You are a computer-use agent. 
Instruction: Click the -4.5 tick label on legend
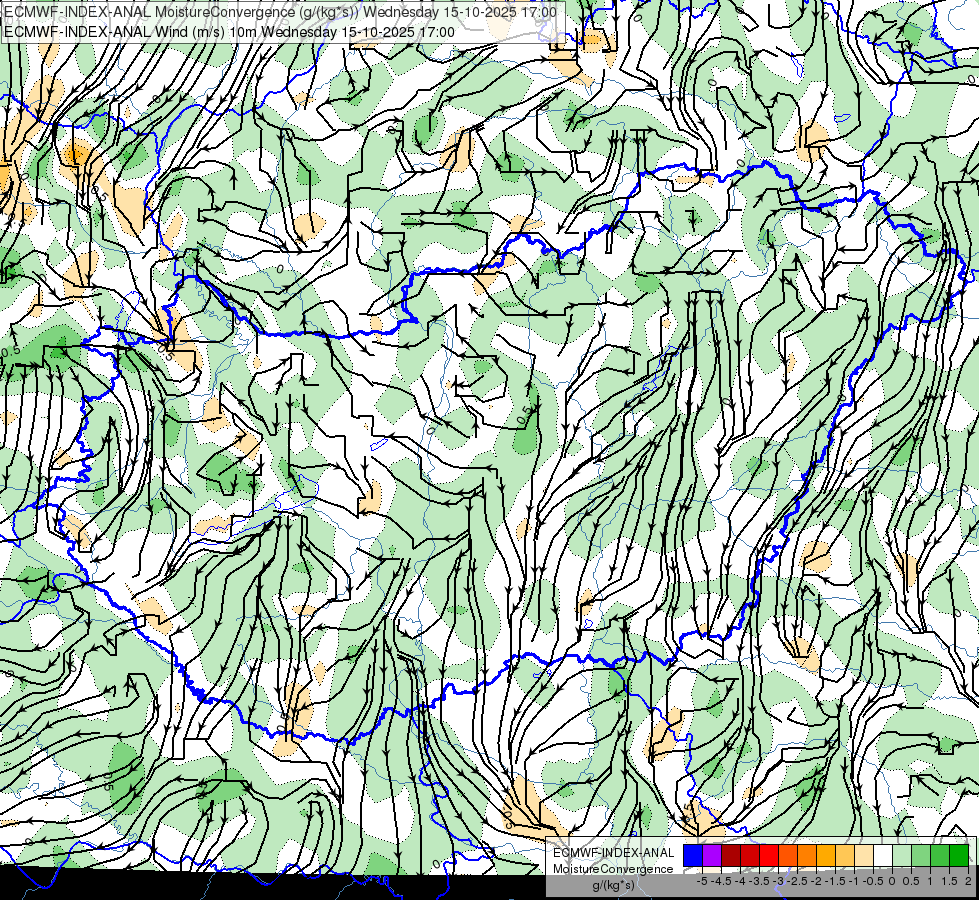click(x=721, y=881)
